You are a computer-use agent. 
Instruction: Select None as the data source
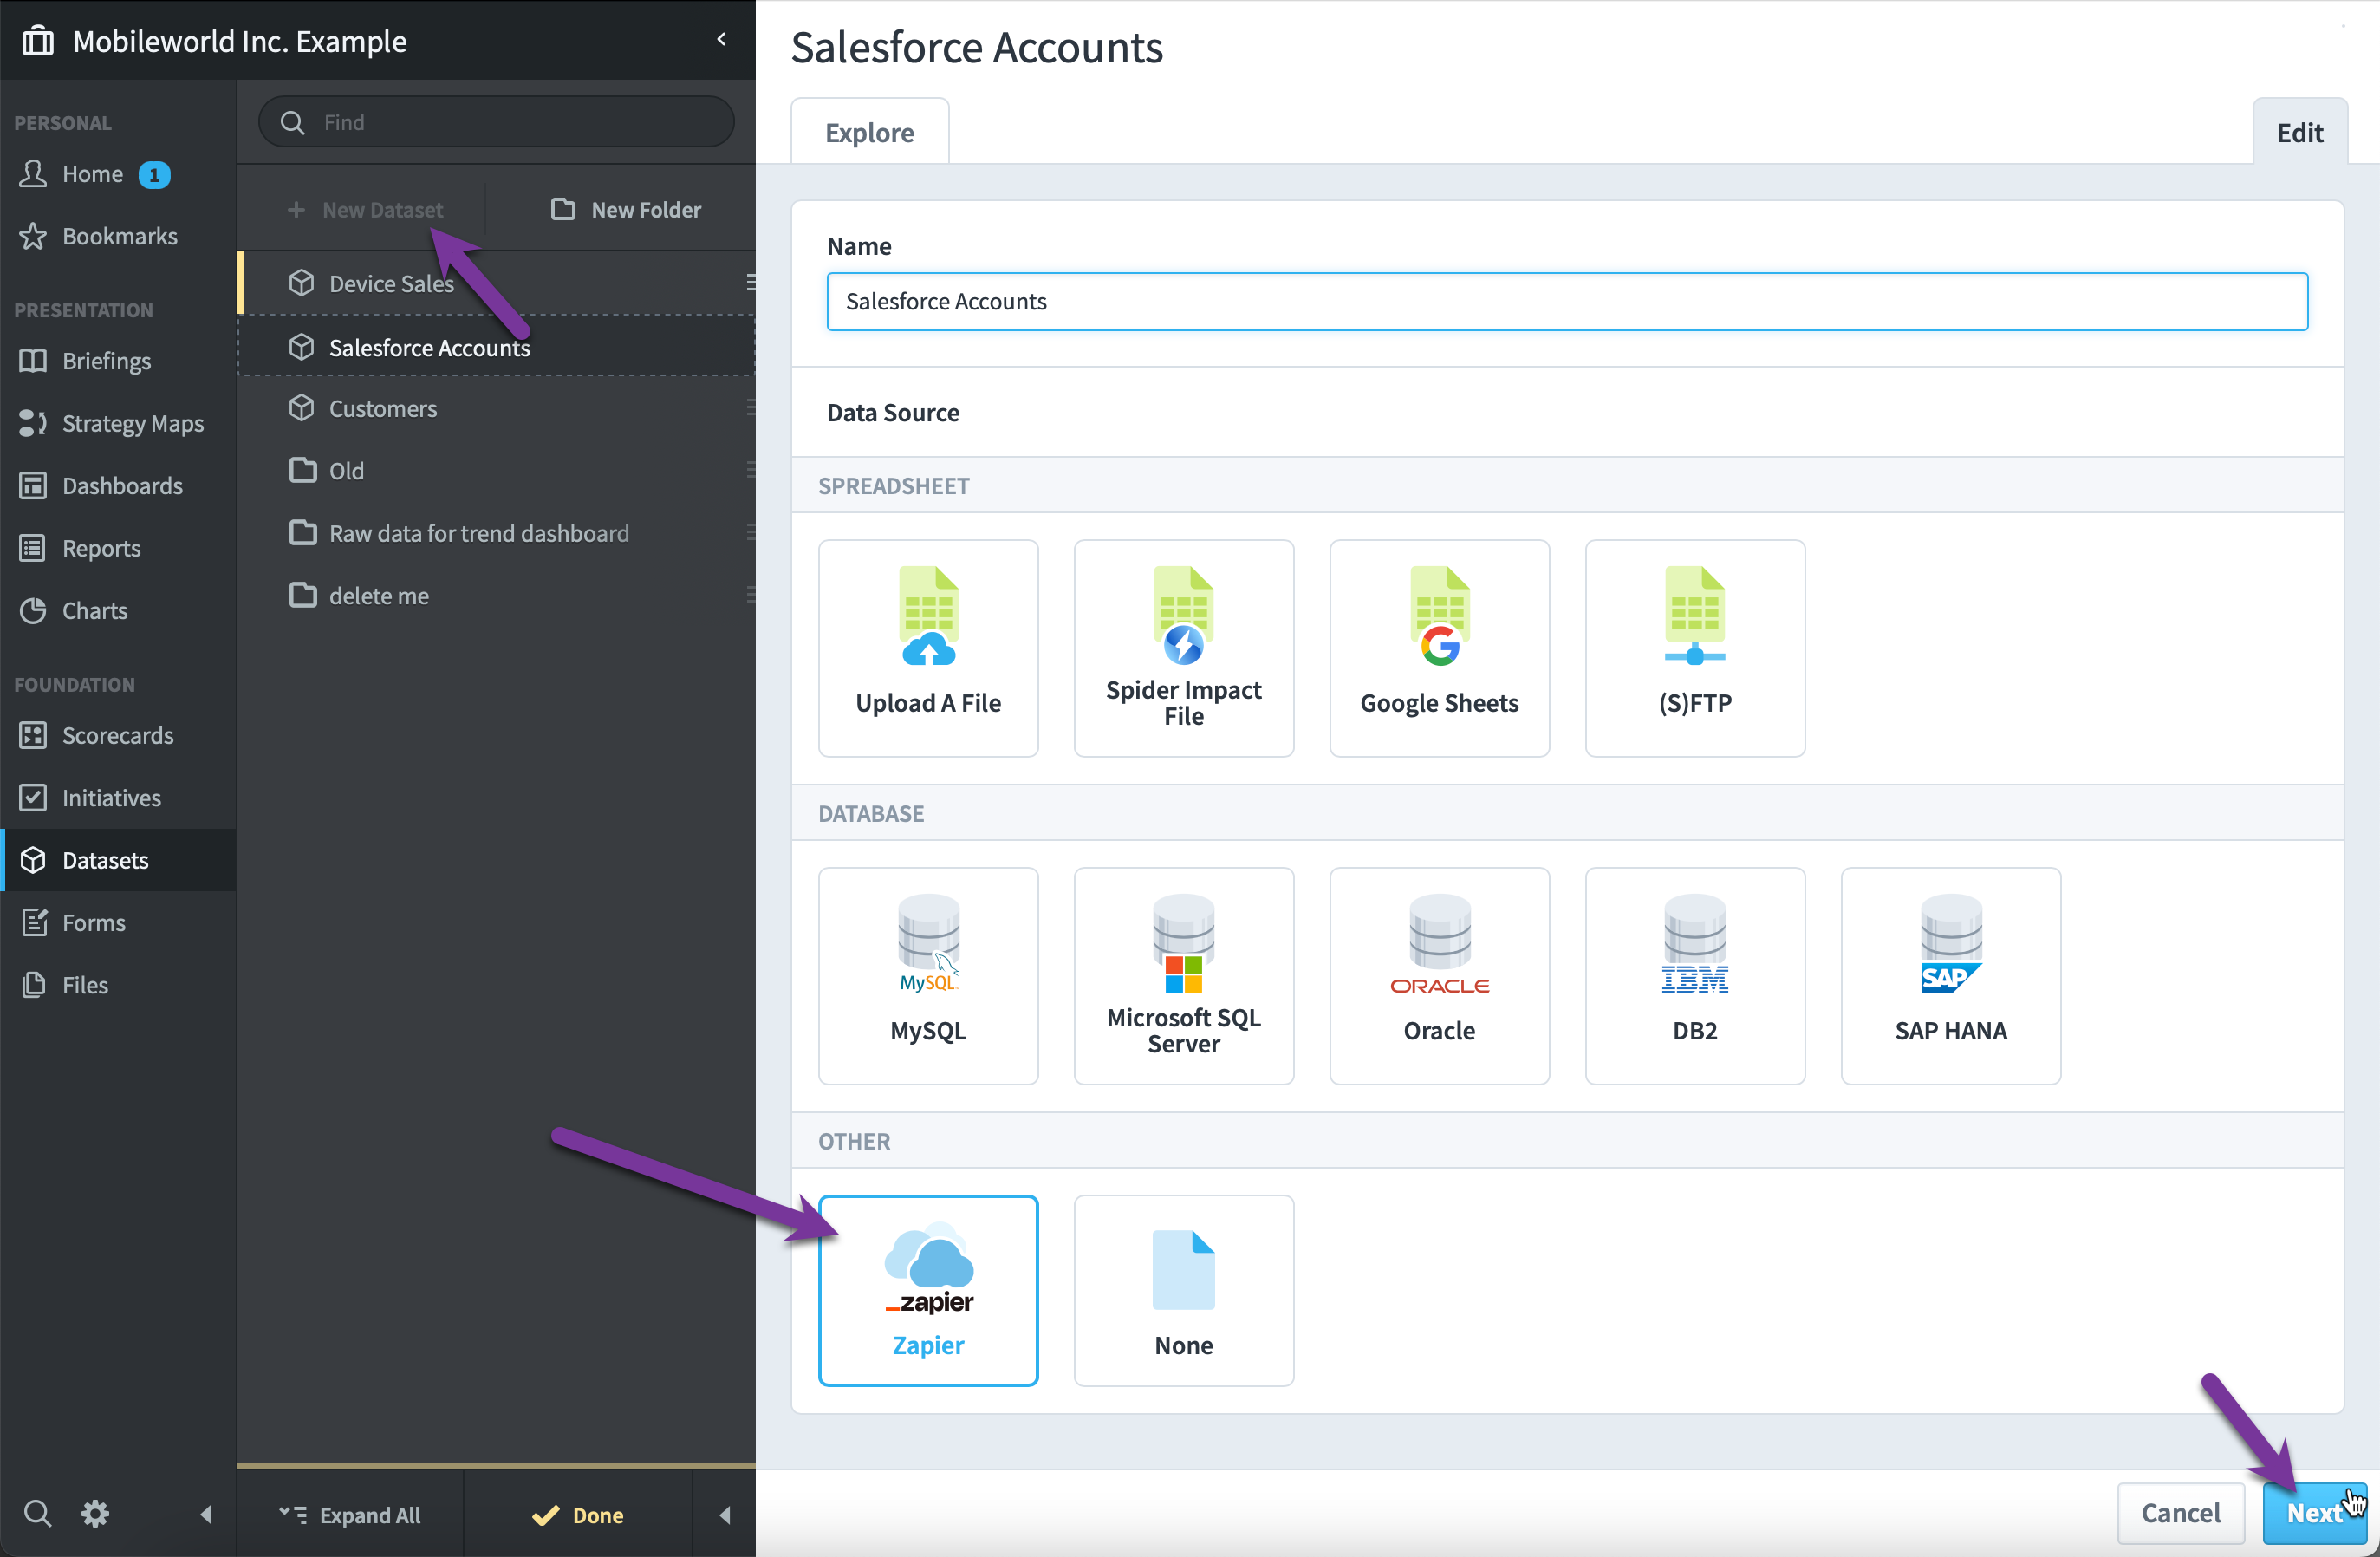[x=1183, y=1290]
